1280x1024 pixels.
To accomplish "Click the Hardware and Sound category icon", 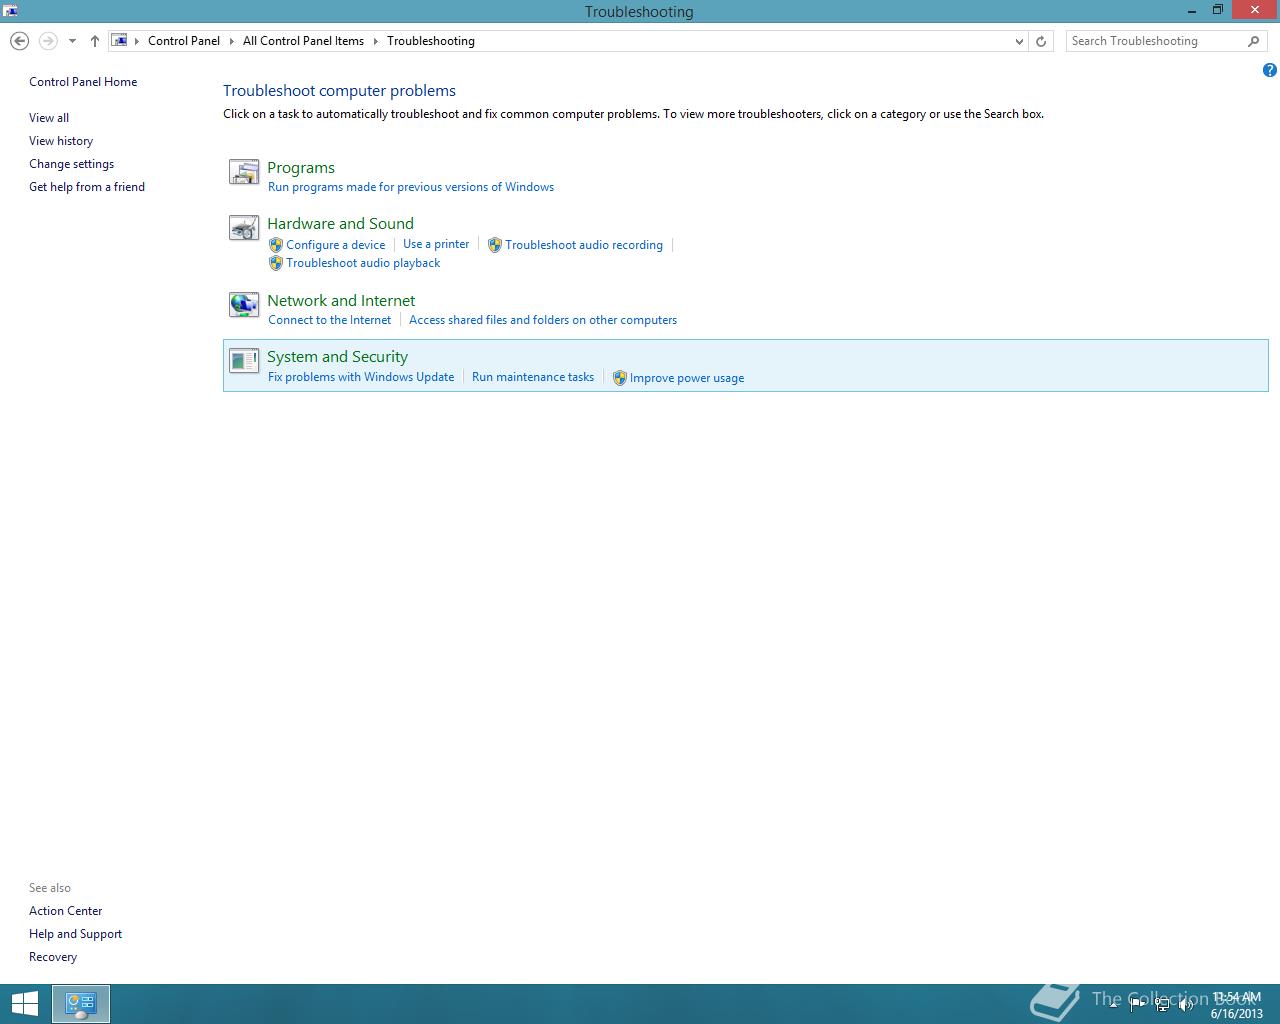I will 244,229.
